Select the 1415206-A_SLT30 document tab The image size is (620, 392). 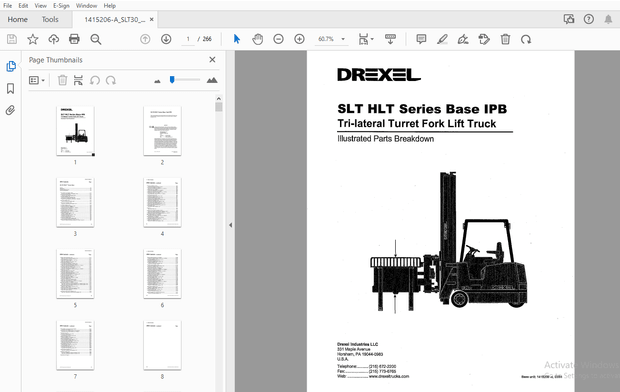(x=115, y=20)
